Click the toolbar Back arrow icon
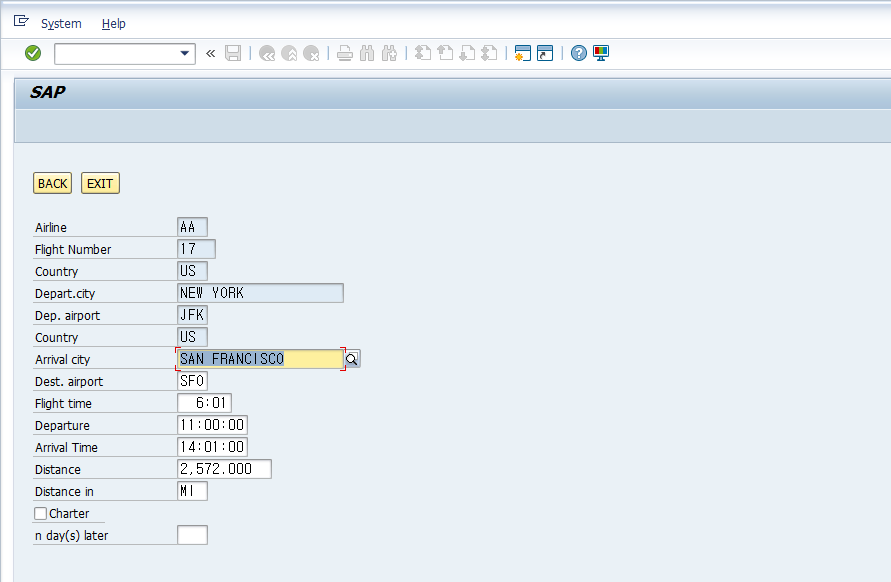Screen dimensions: 891x582 pyautogui.click(x=267, y=53)
